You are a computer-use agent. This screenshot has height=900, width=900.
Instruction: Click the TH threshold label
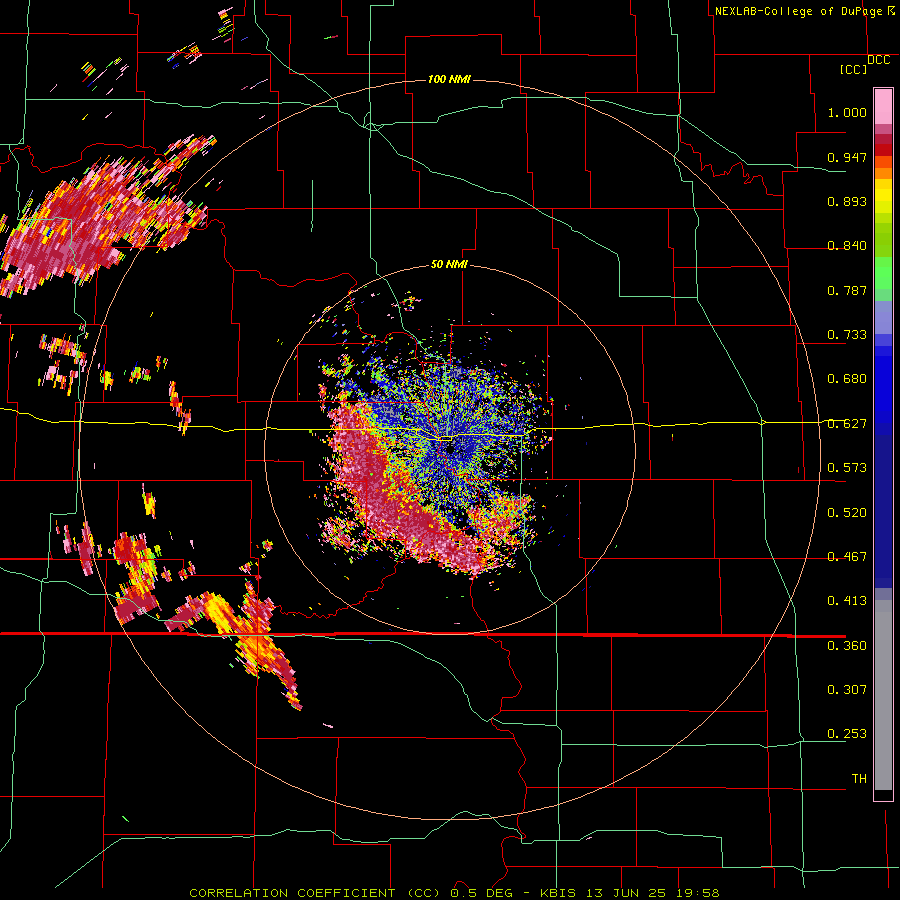point(859,779)
